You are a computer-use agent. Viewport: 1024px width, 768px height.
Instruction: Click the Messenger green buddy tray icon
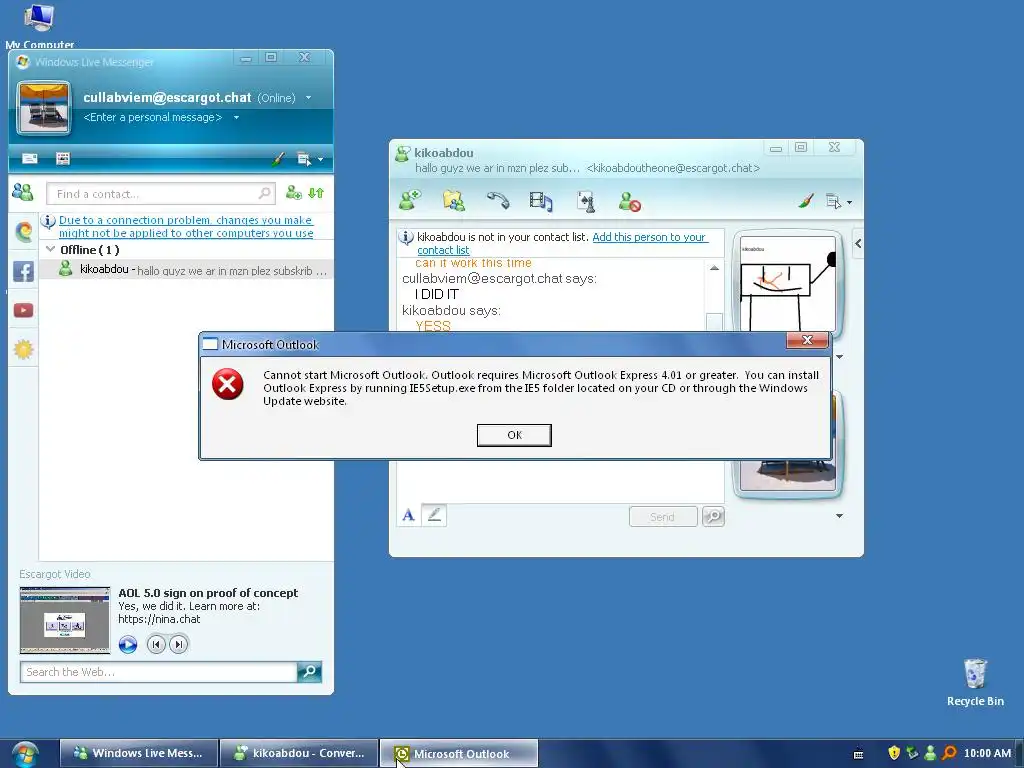coord(930,753)
